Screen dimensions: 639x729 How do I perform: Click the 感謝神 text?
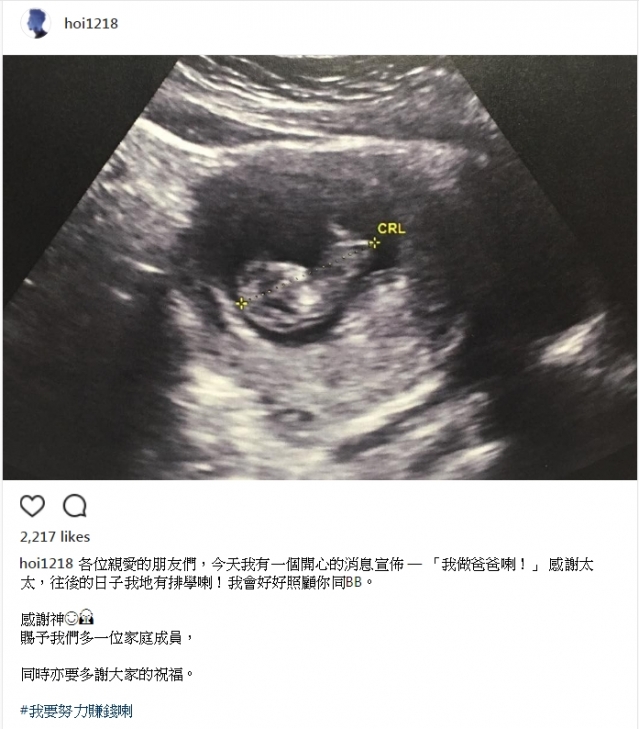click(x=42, y=619)
